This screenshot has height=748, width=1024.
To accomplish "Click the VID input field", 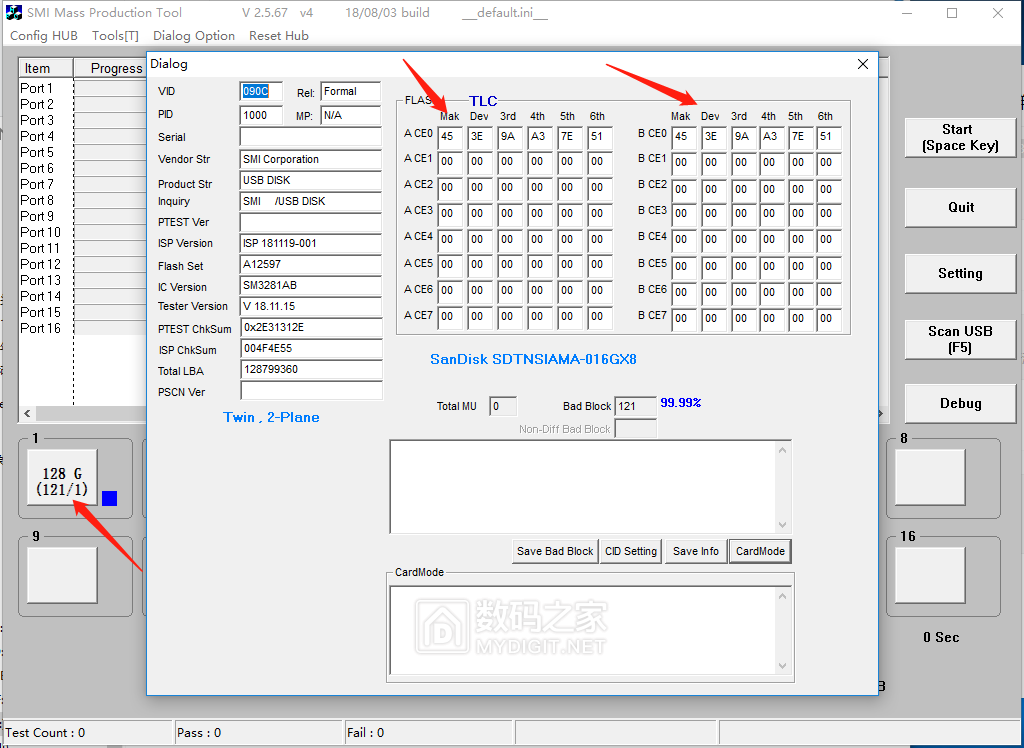I will pos(261,91).
